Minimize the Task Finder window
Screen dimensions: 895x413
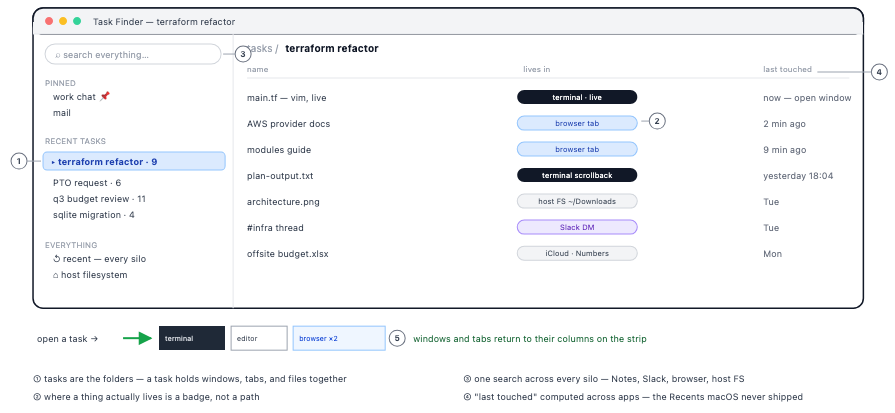coord(63,21)
